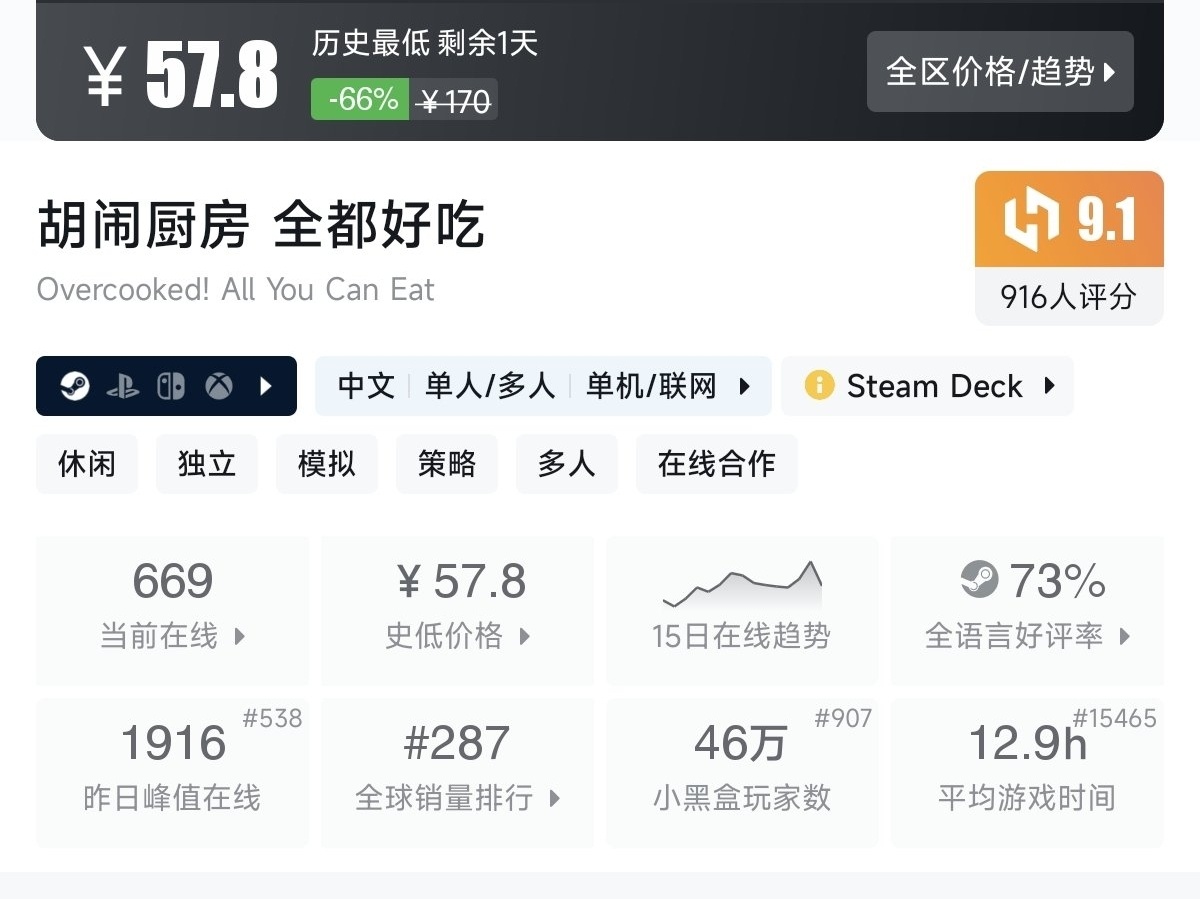Image resolution: width=1200 pixels, height=899 pixels.
Task: Open 全语言好评率 review rating details
Action: pos(1027,610)
